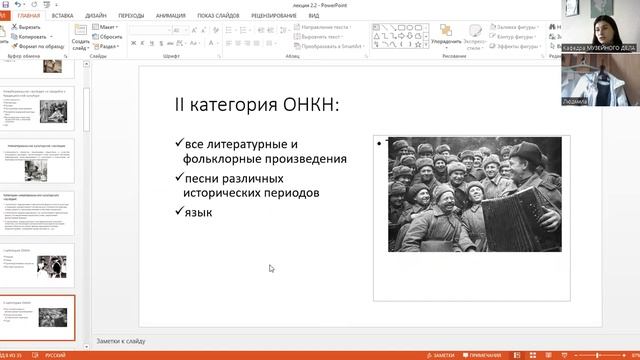Click the decrease indent level icon
640x360 pixels.
[x=261, y=30]
